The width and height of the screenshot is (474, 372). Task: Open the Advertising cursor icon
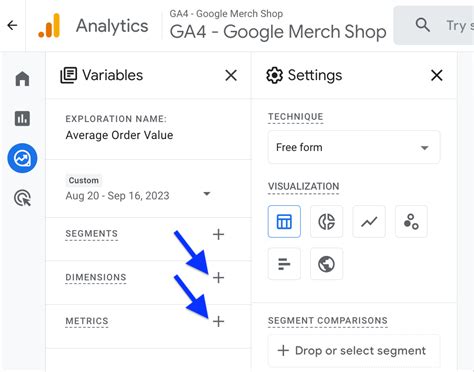tap(22, 198)
